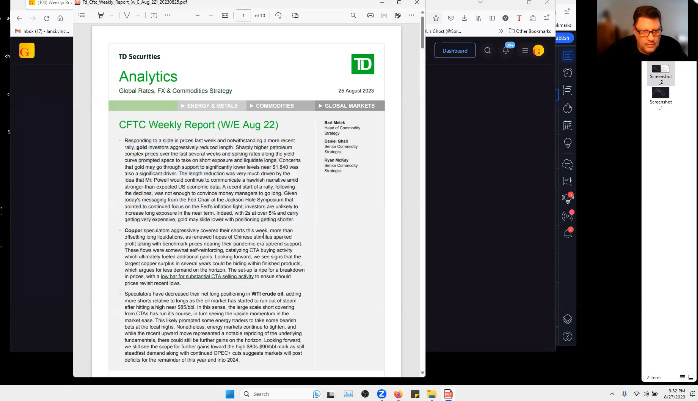The width and height of the screenshot is (698, 401).
Task: Click the lightbulb ideas icon in right sidebar
Action: click(567, 143)
